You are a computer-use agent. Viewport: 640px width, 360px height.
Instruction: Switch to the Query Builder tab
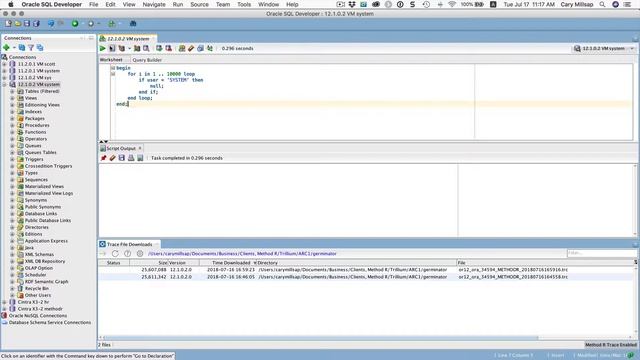pos(147,60)
